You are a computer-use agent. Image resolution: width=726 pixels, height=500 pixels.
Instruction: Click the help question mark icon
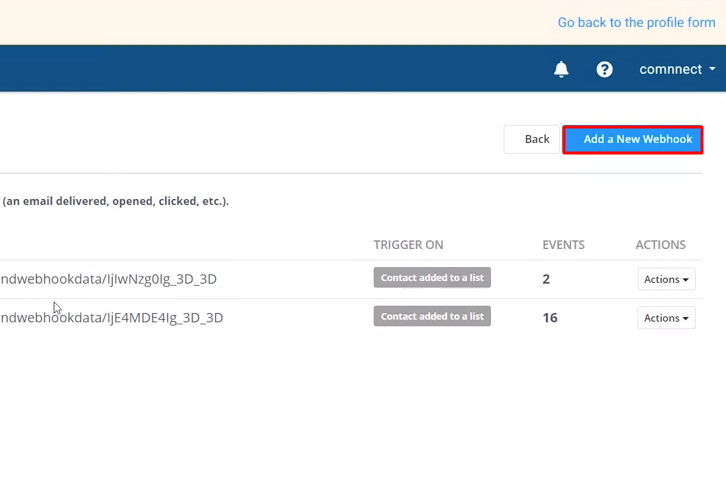pyautogui.click(x=604, y=69)
